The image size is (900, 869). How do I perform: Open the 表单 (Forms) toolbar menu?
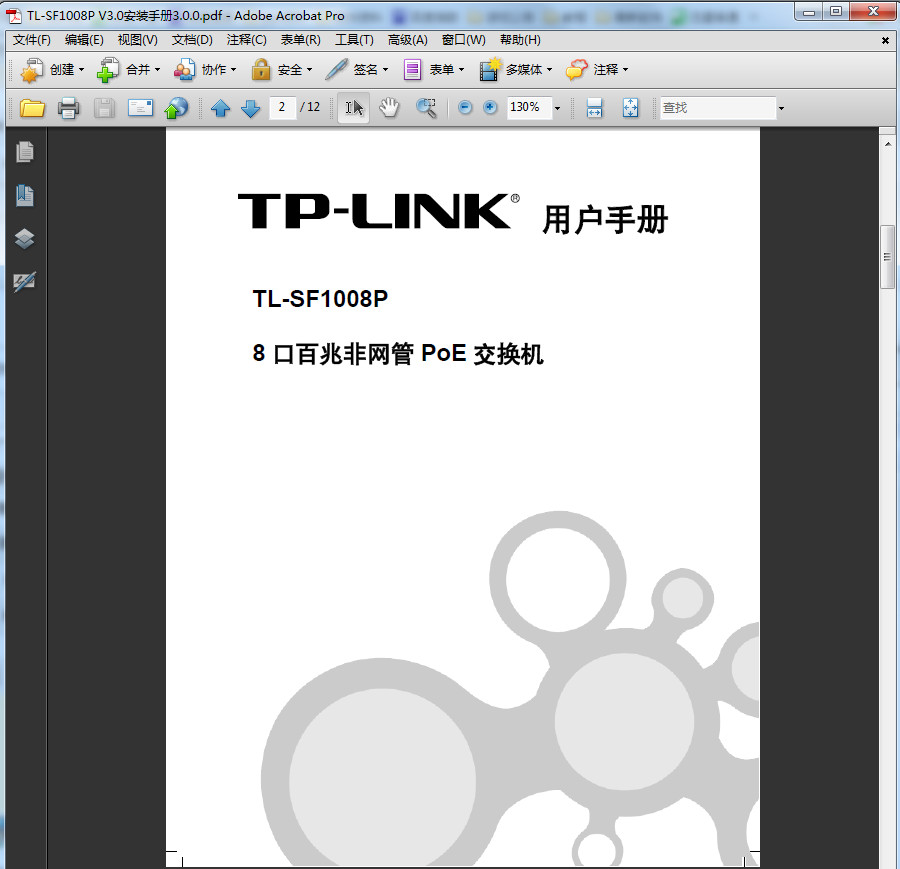point(434,70)
